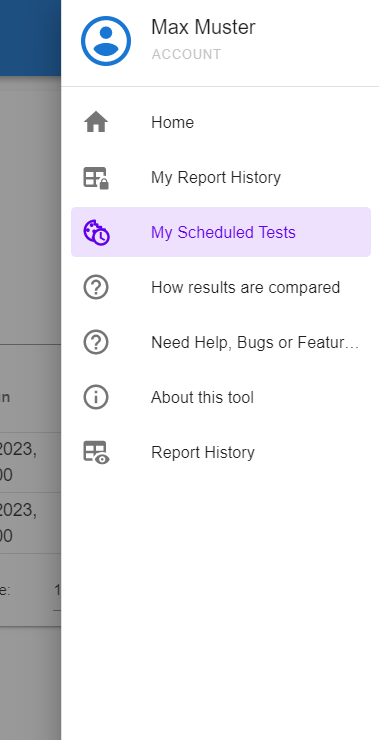The image size is (379, 740).
Task: Open the My Report History text label
Action: pos(216,177)
